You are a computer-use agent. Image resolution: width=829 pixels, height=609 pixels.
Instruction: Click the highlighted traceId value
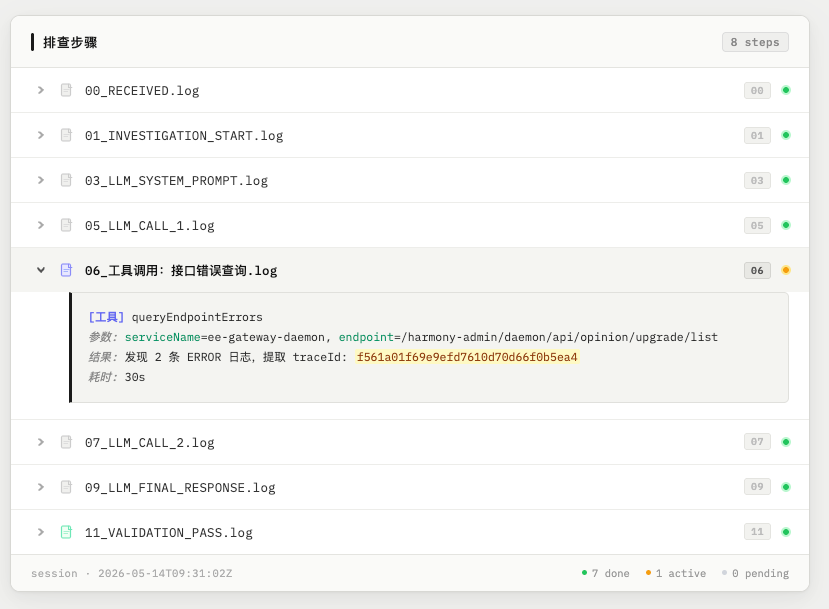tap(467, 357)
